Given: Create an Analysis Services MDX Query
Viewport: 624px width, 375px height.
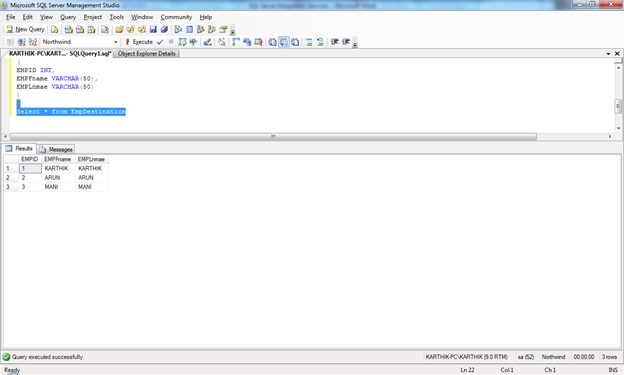Looking at the screenshot, I should coord(68,29).
